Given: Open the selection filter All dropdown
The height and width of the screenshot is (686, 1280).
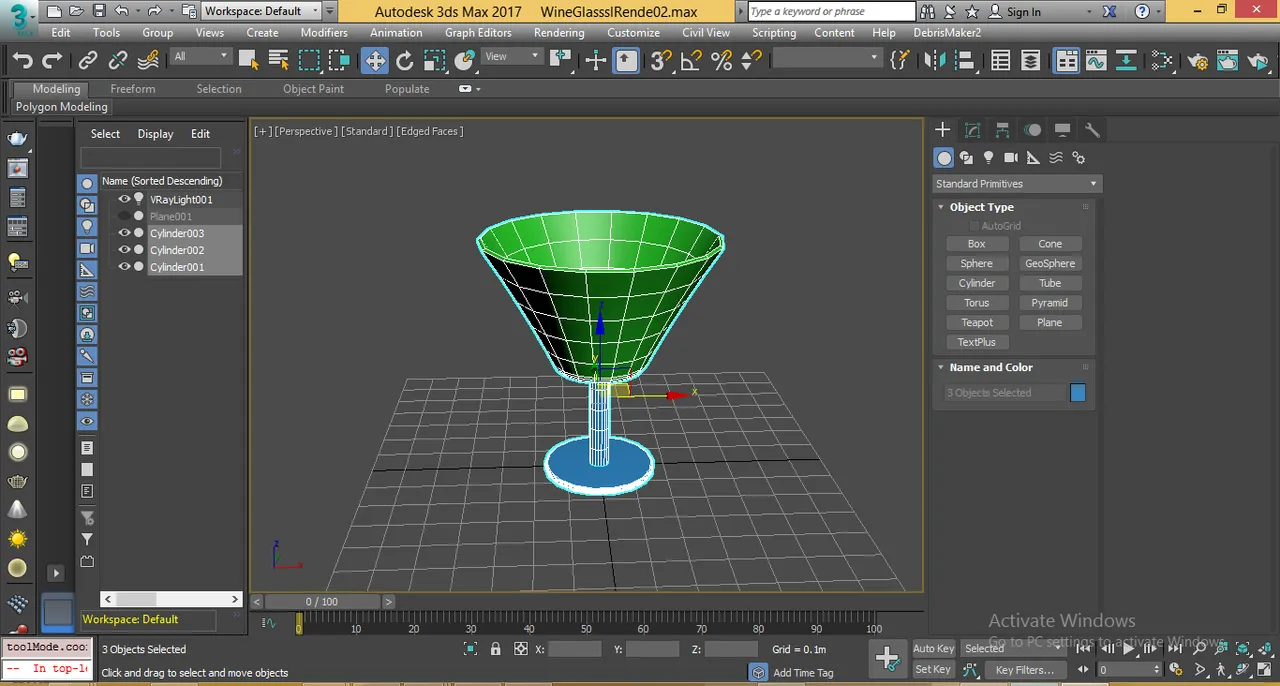Looking at the screenshot, I should click(x=201, y=57).
